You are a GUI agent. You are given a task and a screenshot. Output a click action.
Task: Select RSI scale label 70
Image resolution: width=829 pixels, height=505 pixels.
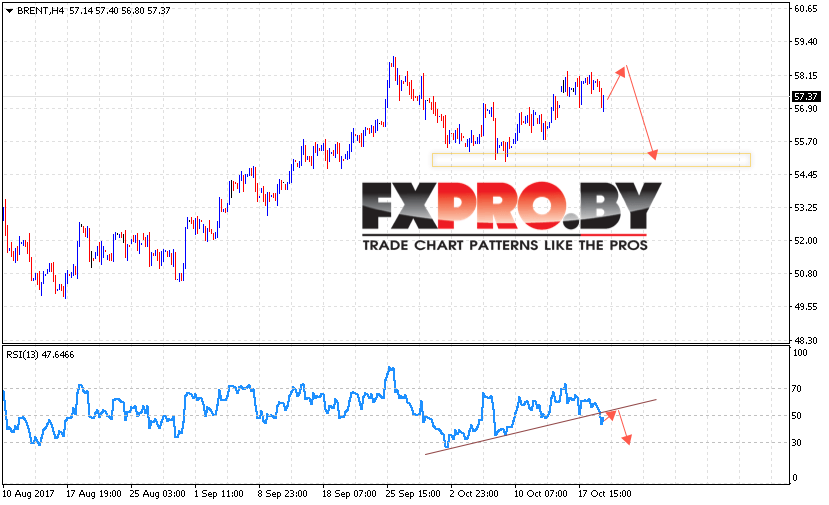click(796, 389)
